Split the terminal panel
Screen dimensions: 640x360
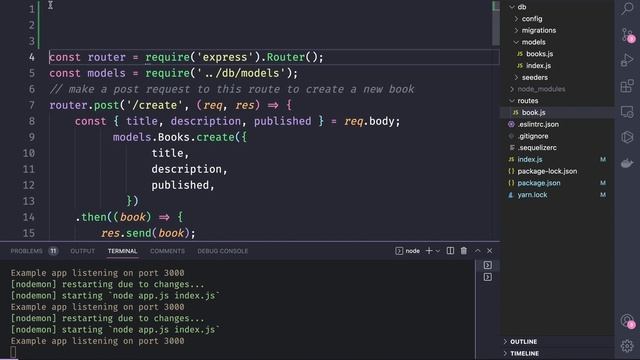click(x=450, y=251)
